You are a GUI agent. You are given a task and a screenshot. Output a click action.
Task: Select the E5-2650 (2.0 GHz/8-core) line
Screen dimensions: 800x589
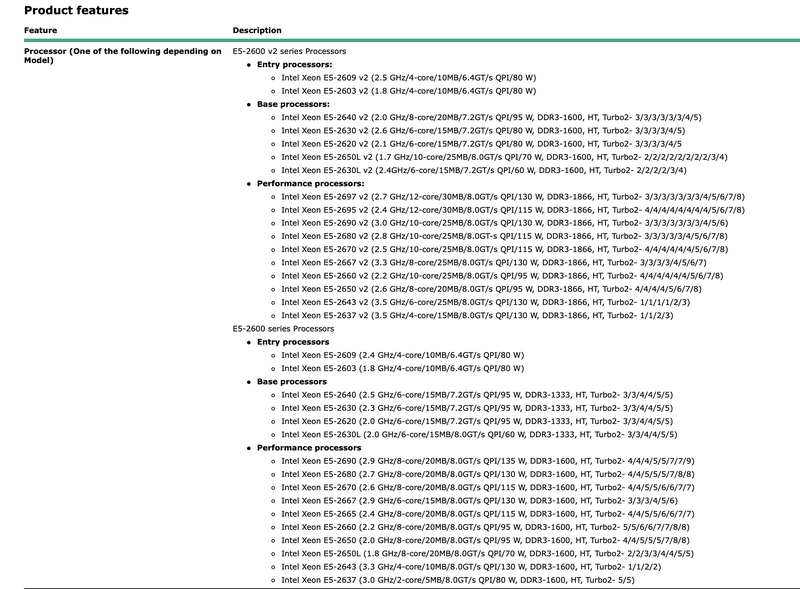[486, 541]
